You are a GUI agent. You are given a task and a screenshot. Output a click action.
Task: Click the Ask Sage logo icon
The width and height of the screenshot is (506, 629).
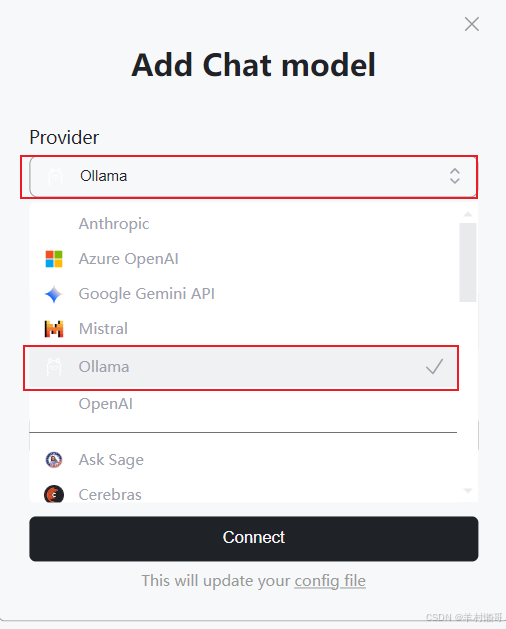(54, 460)
